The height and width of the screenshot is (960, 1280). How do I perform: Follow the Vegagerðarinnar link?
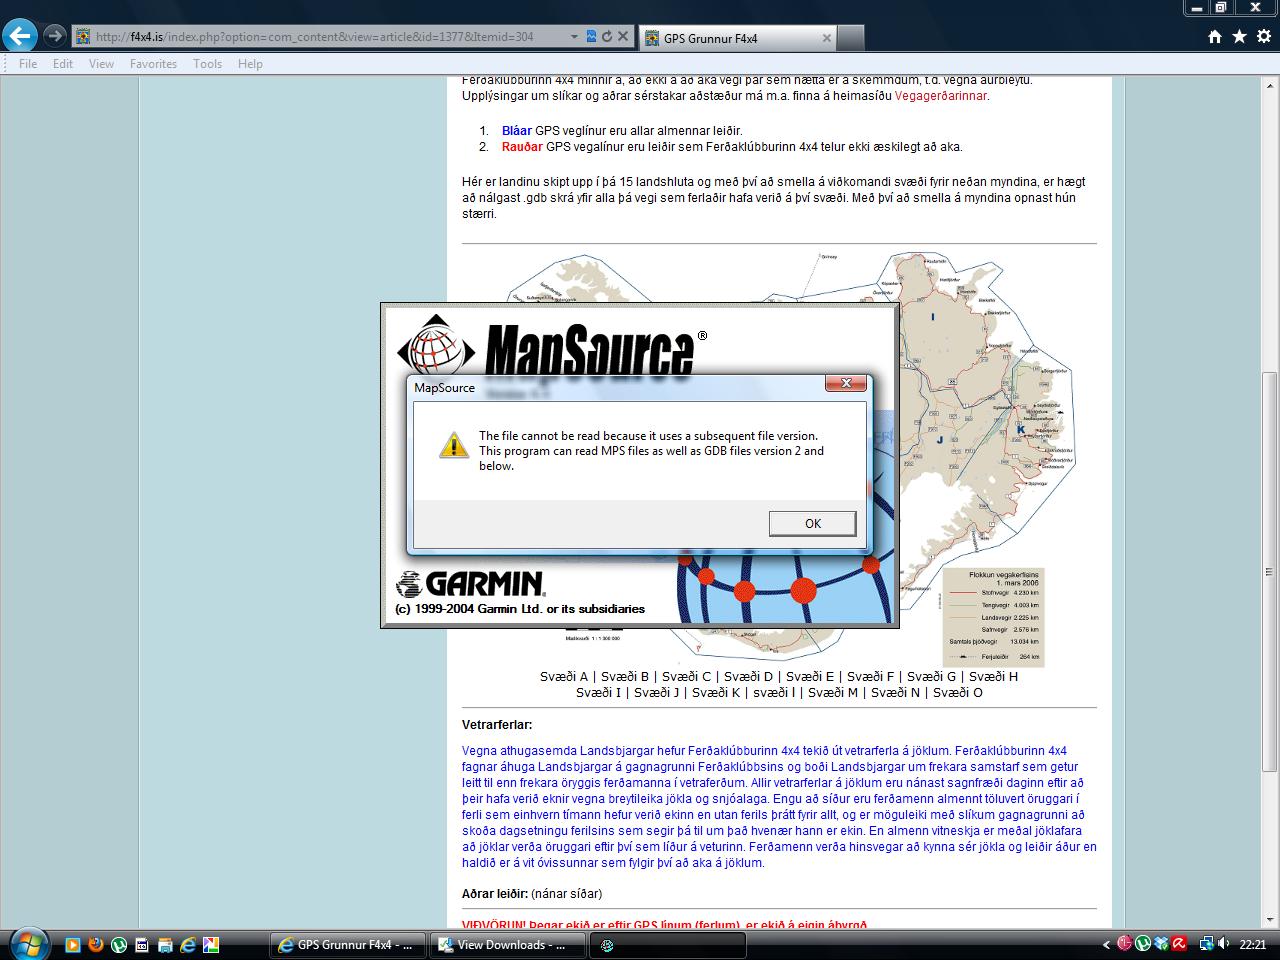coord(940,96)
